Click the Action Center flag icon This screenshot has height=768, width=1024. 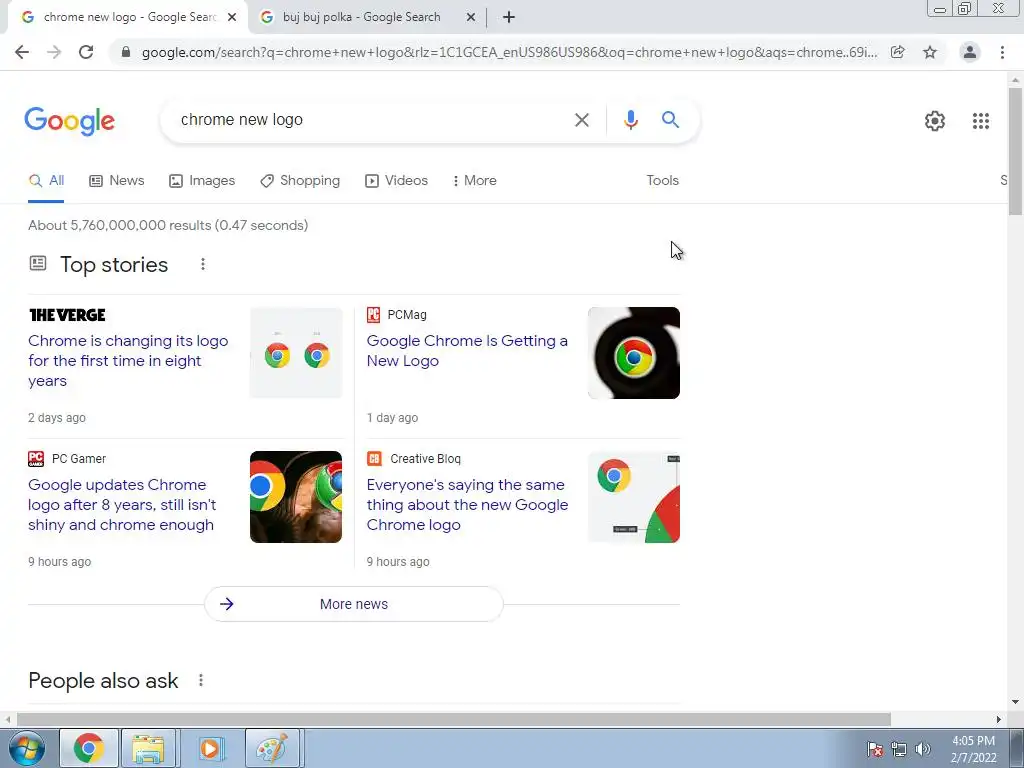(x=874, y=749)
